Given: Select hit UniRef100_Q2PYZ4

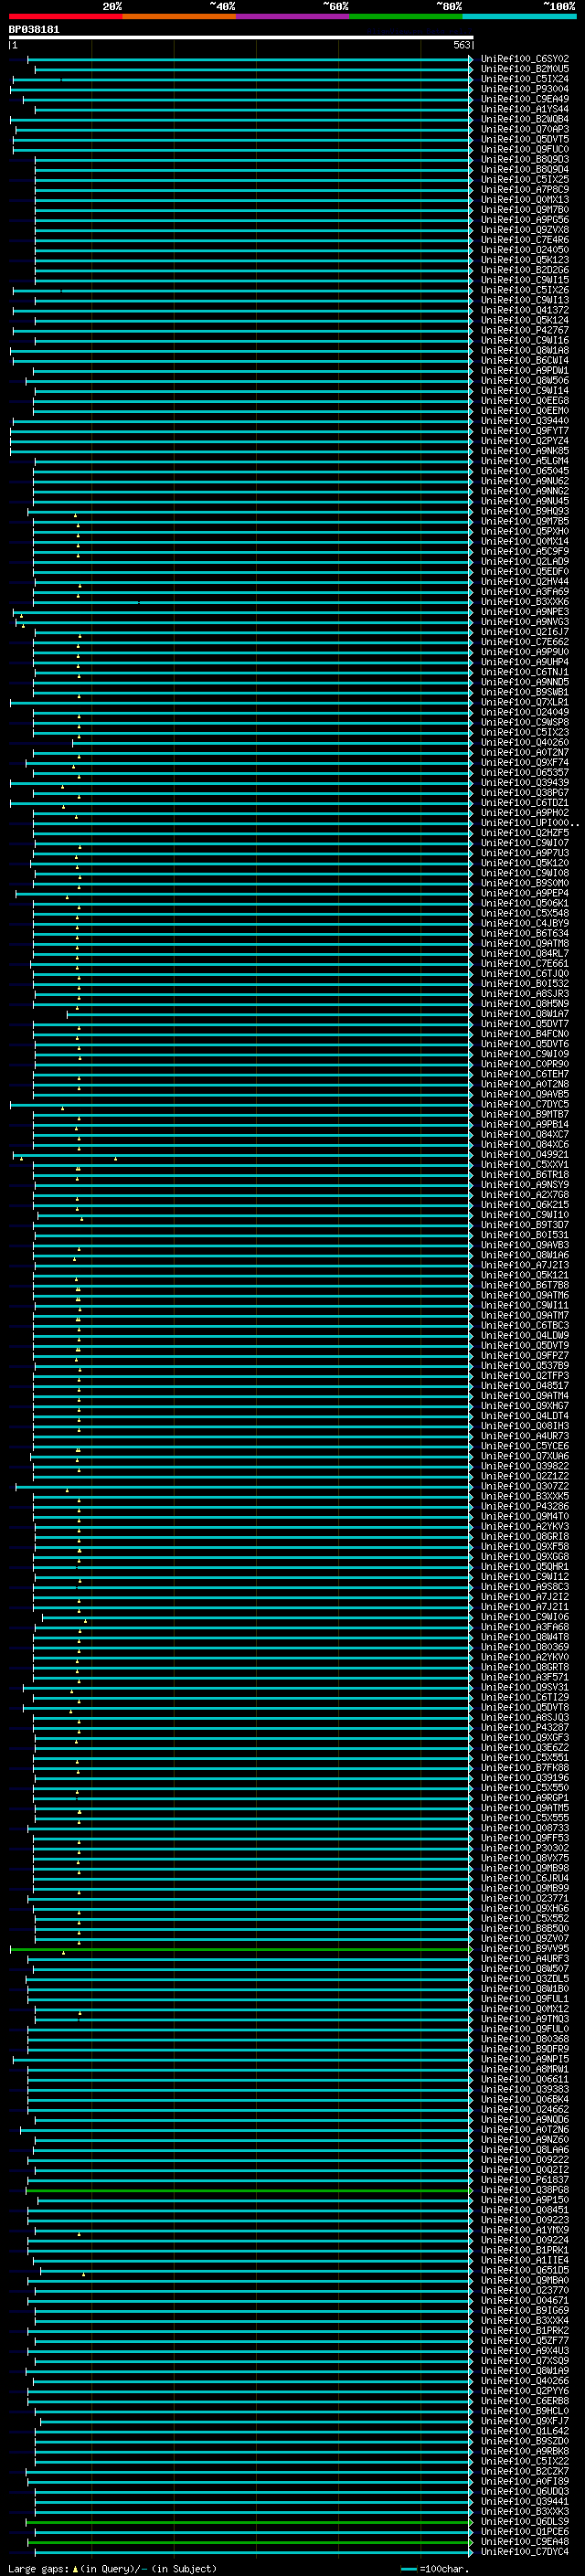Looking at the screenshot, I should tap(525, 441).
